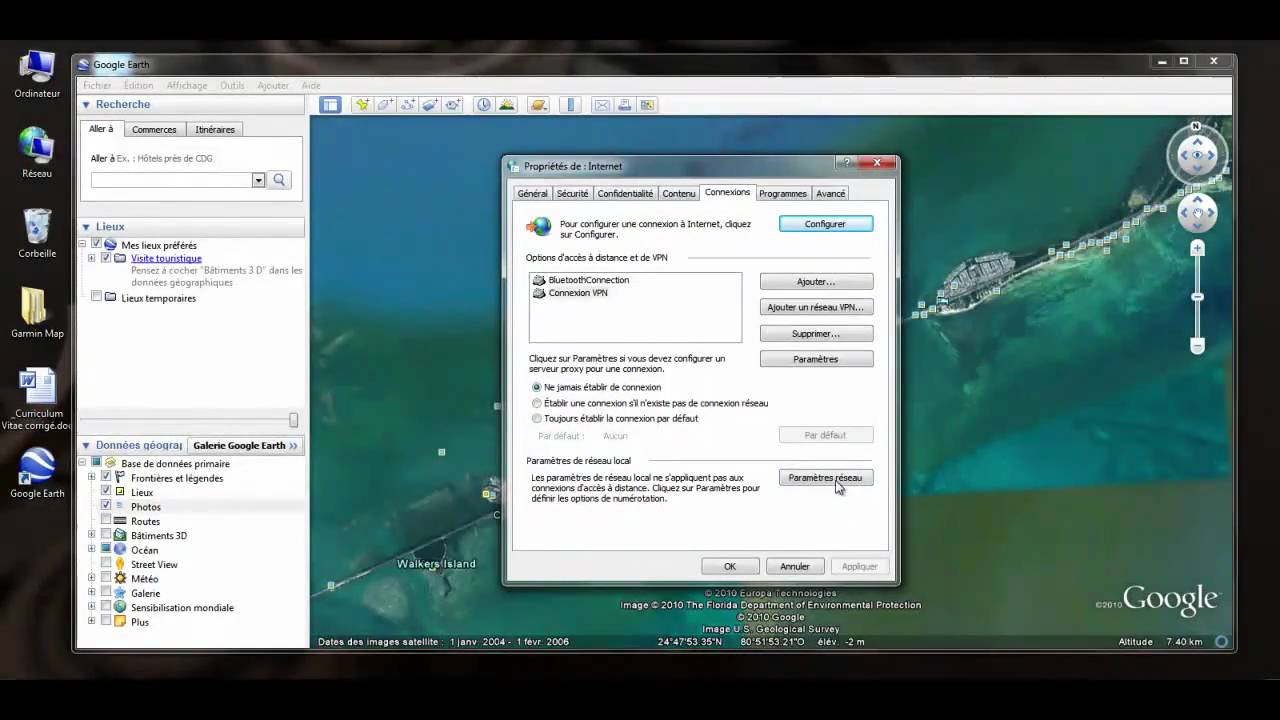The height and width of the screenshot is (720, 1280).
Task: Enable the Routes layer checkbox
Action: tap(106, 521)
